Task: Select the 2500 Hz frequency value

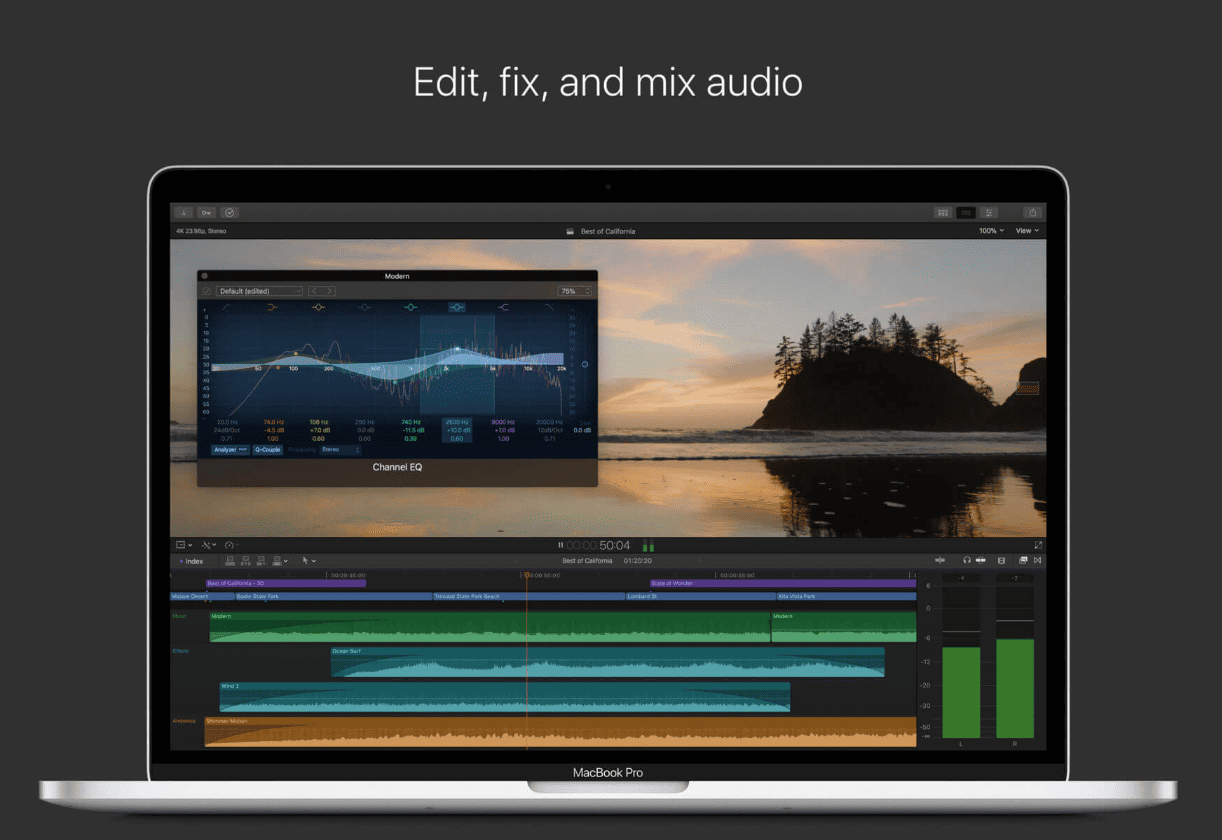Action: (457, 422)
